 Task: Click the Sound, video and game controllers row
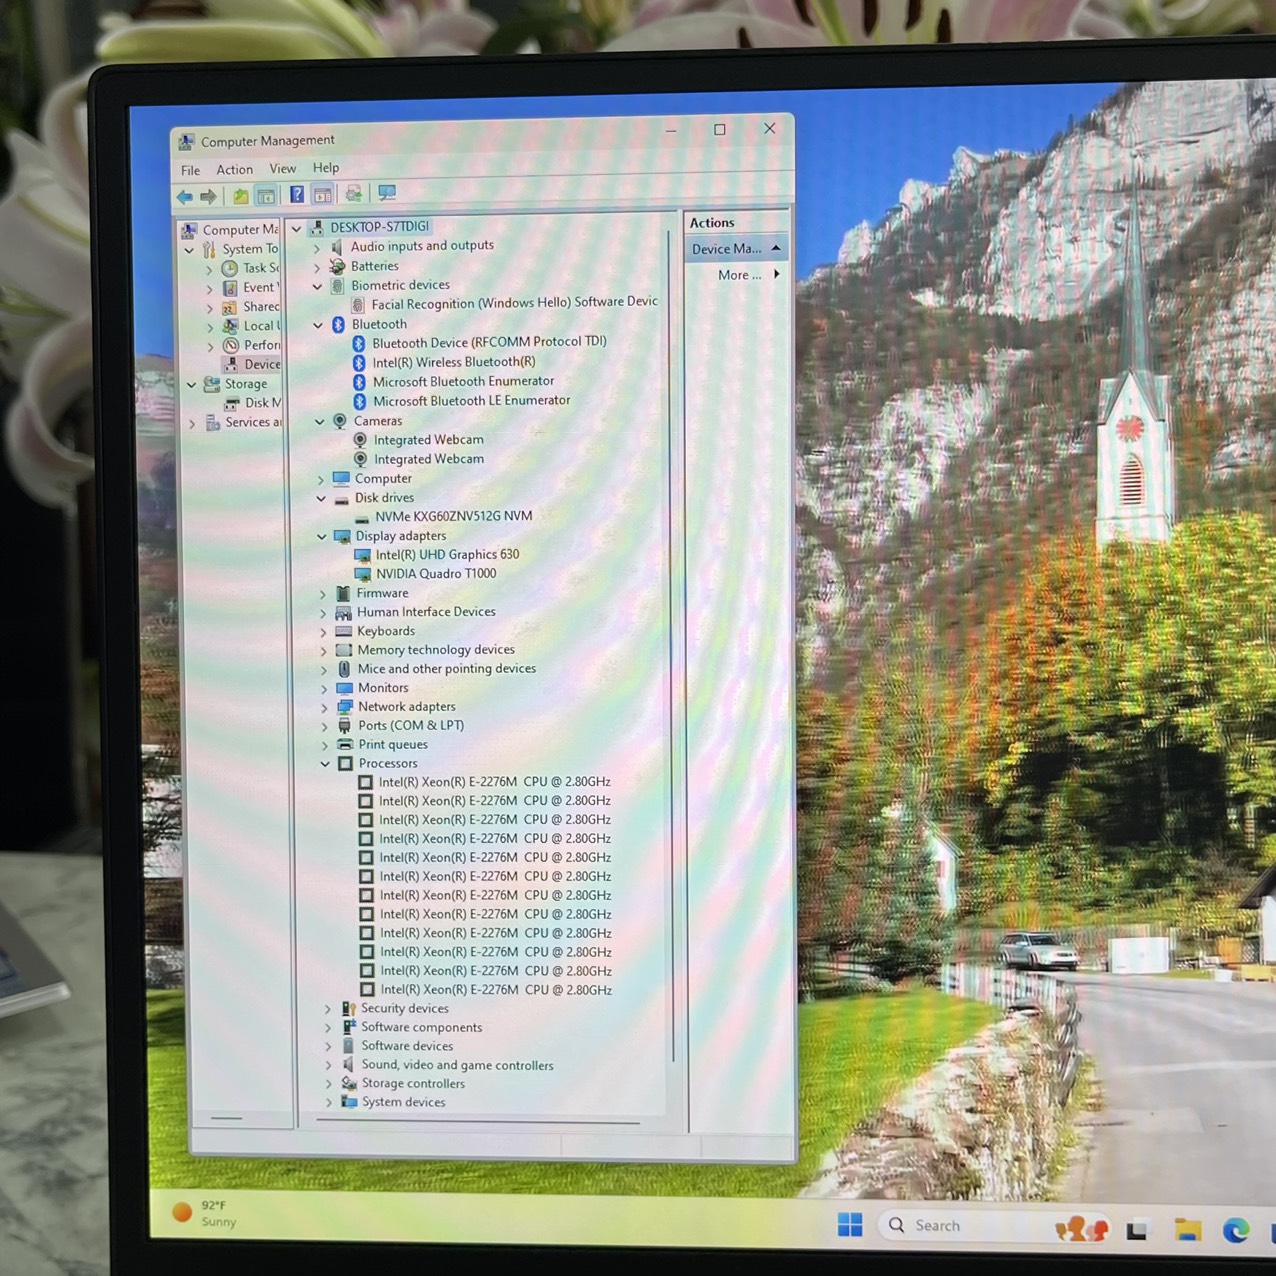click(457, 1065)
